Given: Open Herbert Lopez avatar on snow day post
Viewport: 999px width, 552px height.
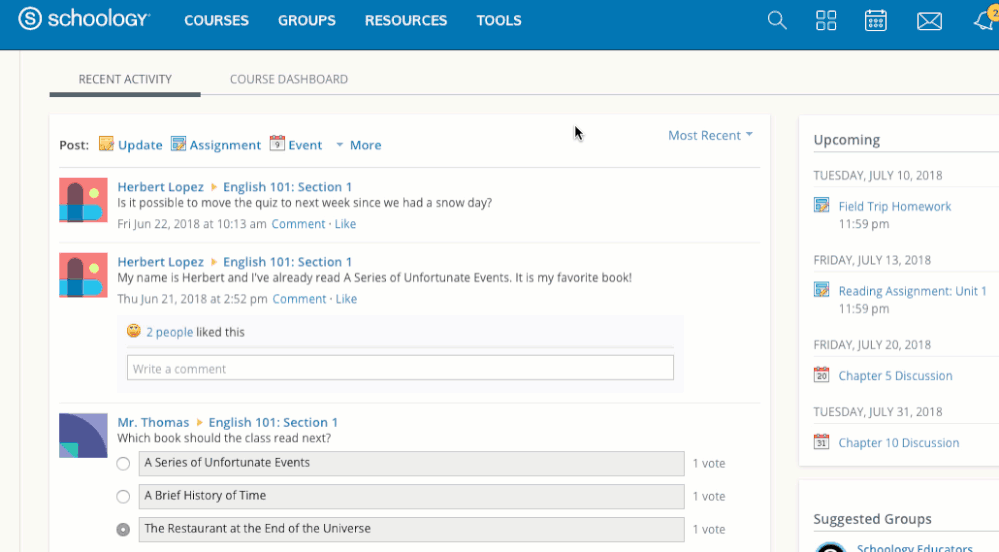Looking at the screenshot, I should click(x=83, y=200).
